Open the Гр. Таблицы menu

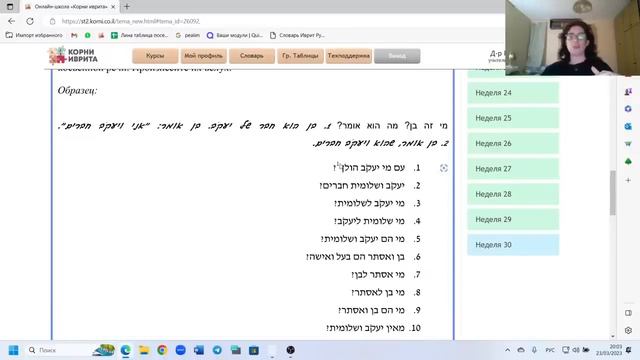tap(300, 56)
